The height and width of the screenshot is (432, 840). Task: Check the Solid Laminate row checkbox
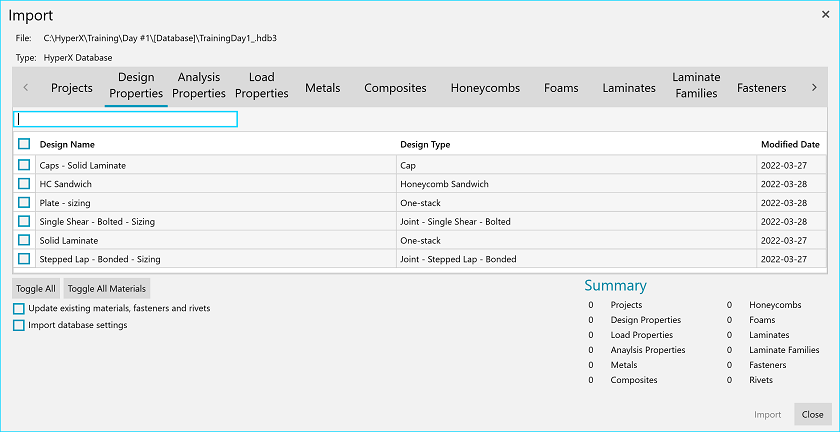24,240
